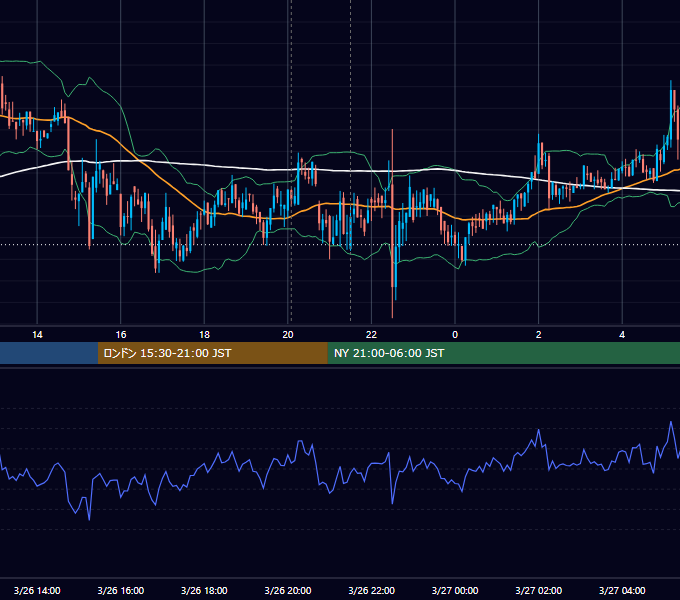
Task: Click the 4 hour axis label
Action: point(622,335)
